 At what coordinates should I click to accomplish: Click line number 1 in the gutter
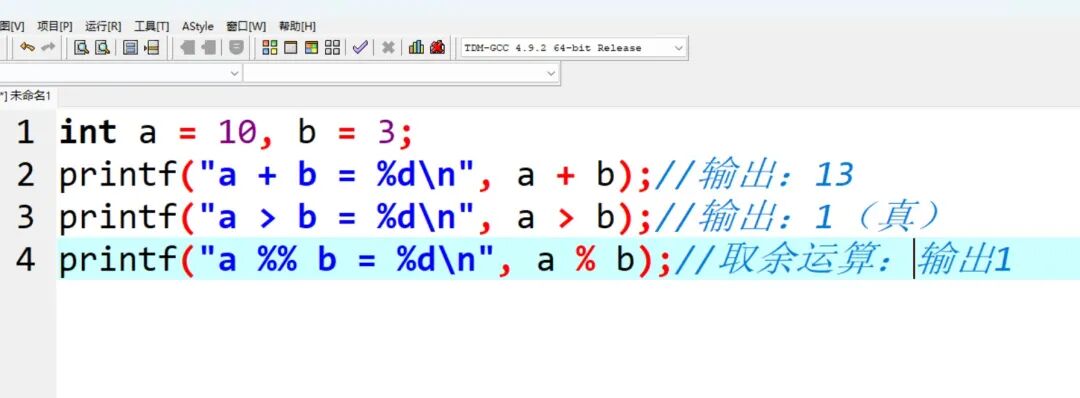[x=25, y=132]
